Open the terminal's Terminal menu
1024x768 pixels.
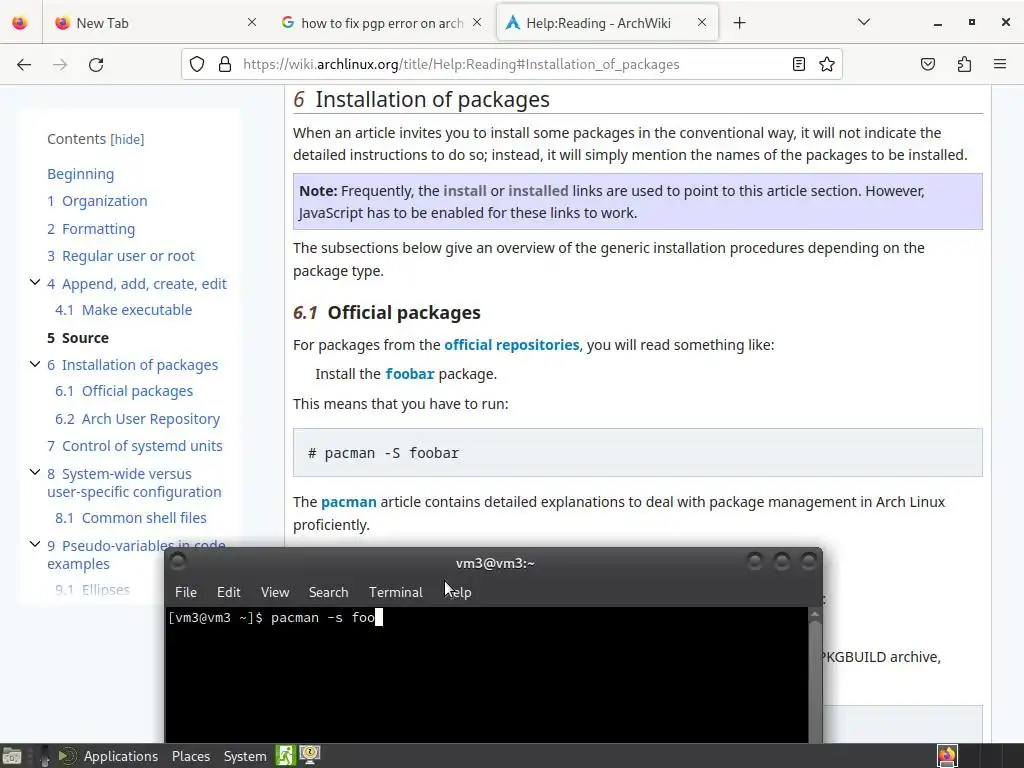tap(396, 592)
